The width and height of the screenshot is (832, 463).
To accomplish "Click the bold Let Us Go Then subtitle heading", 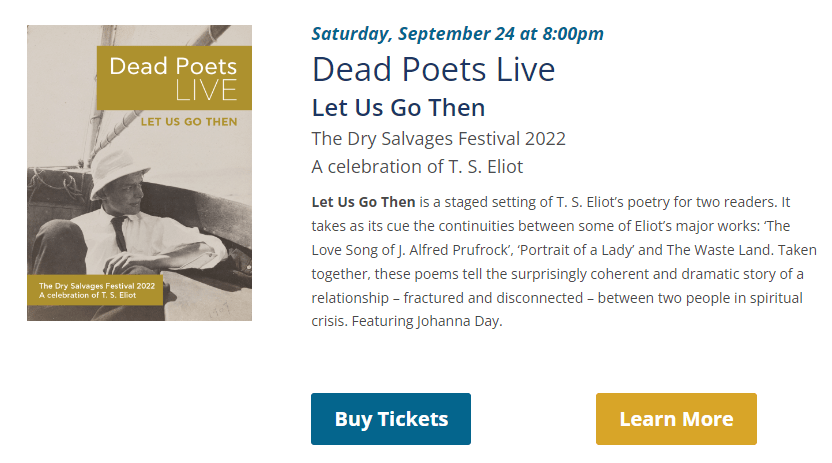I will pos(398,106).
